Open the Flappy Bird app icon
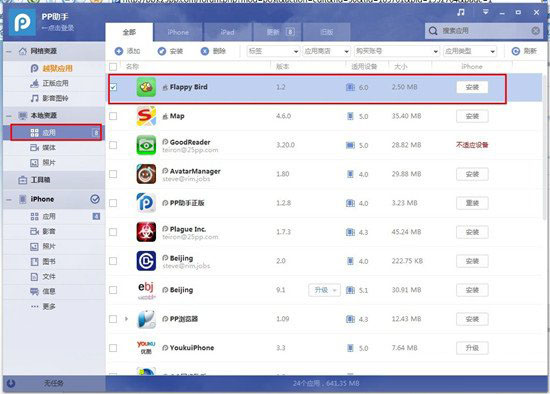550x394 pixels. point(146,87)
